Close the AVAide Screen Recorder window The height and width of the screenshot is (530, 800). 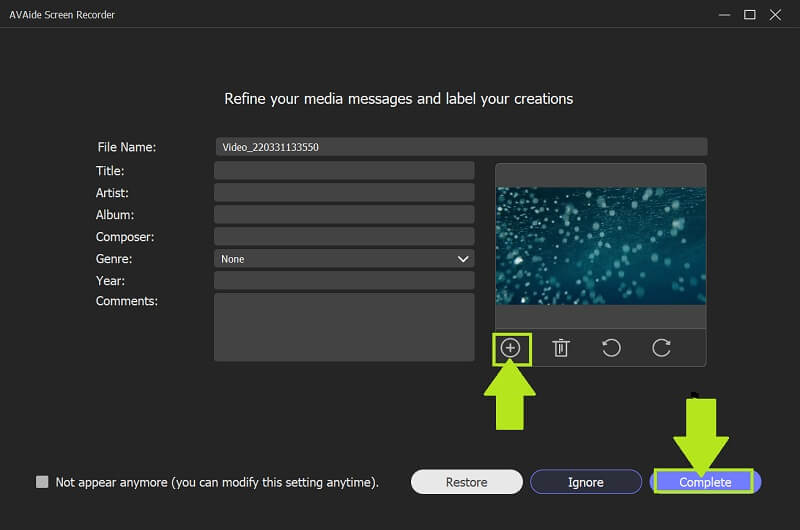pyautogui.click(x=776, y=15)
